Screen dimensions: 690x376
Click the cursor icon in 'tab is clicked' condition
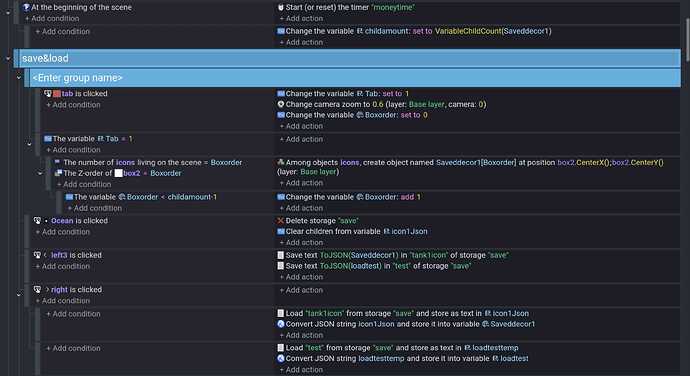click(x=48, y=94)
